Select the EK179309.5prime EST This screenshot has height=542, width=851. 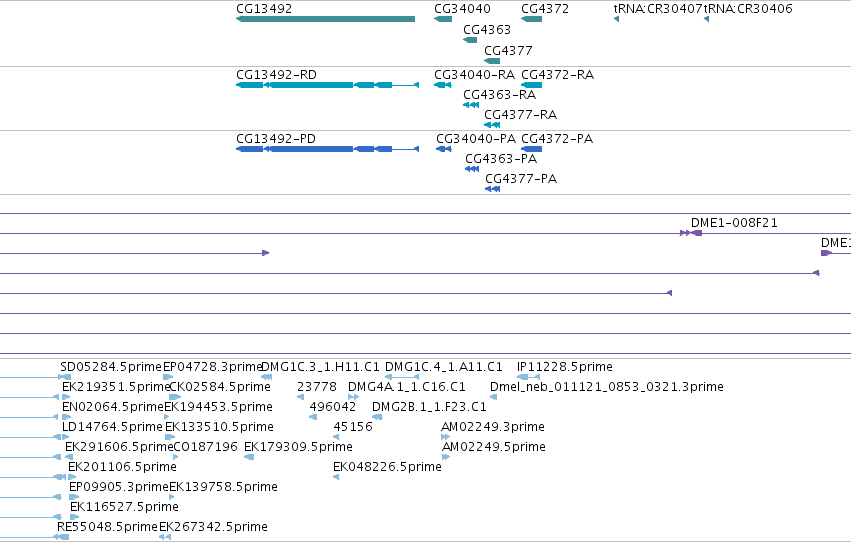[249, 457]
